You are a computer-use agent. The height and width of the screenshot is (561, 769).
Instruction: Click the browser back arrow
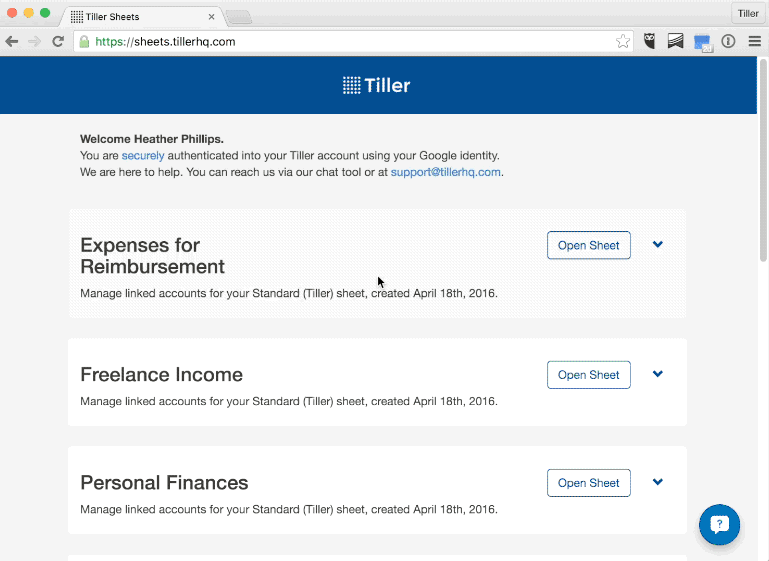(x=12, y=42)
